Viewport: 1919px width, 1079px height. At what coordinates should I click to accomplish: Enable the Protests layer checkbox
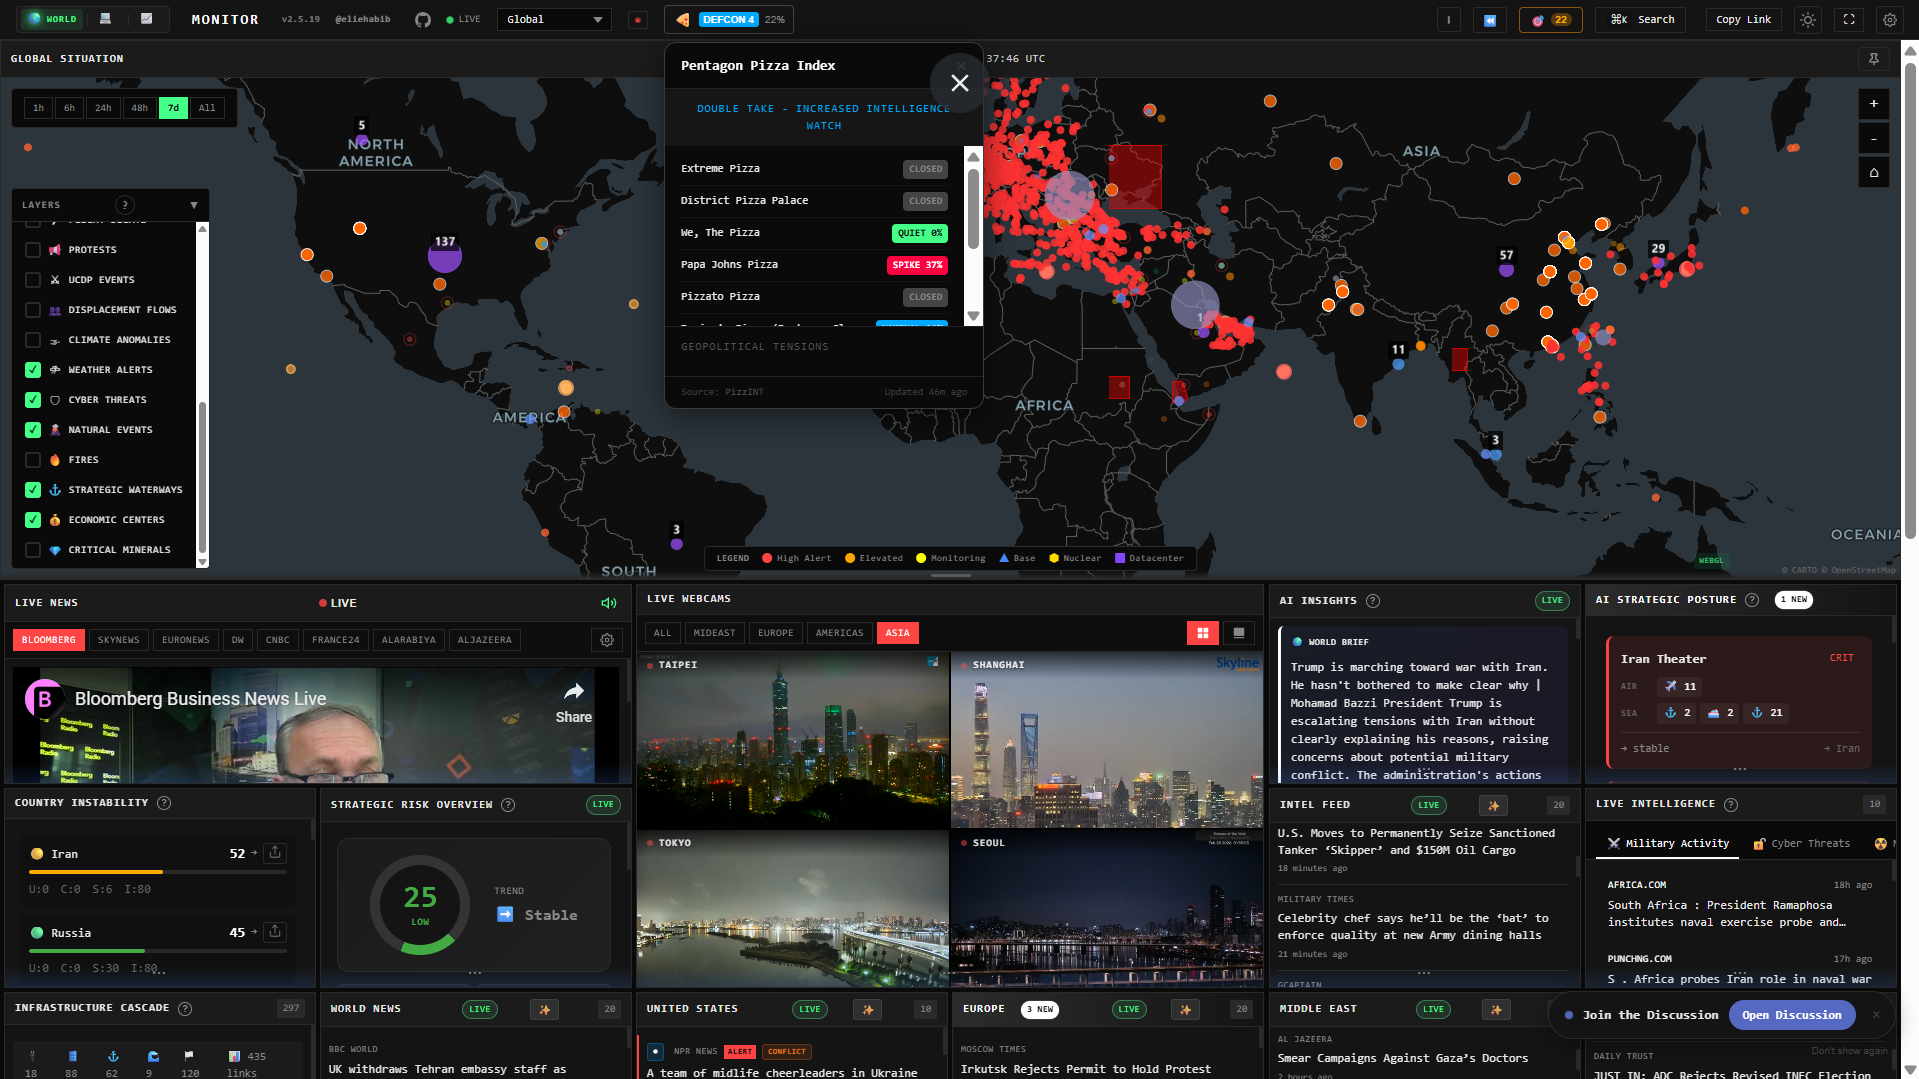[x=33, y=250]
